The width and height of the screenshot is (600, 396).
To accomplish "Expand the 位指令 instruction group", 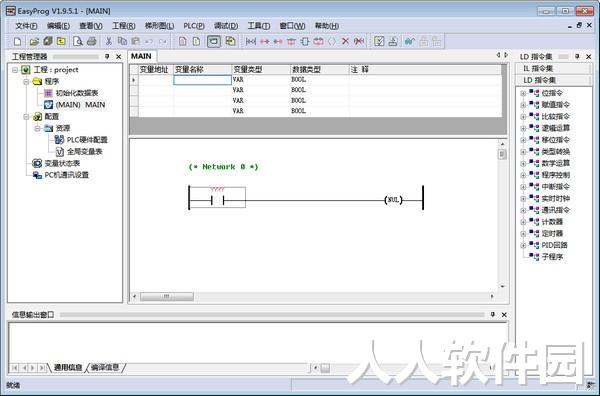I will (523, 93).
